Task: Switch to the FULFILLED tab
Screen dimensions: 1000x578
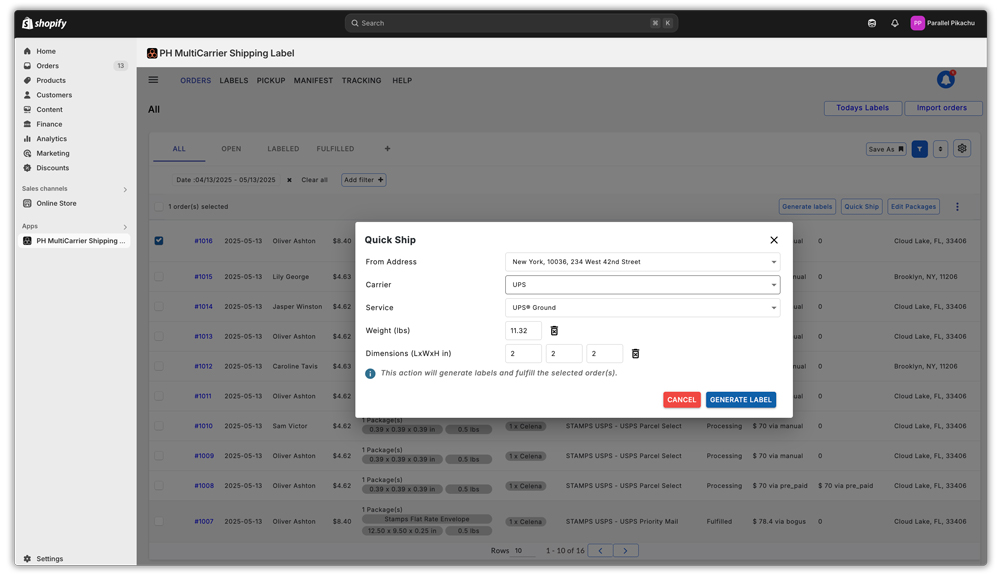Action: 335,149
